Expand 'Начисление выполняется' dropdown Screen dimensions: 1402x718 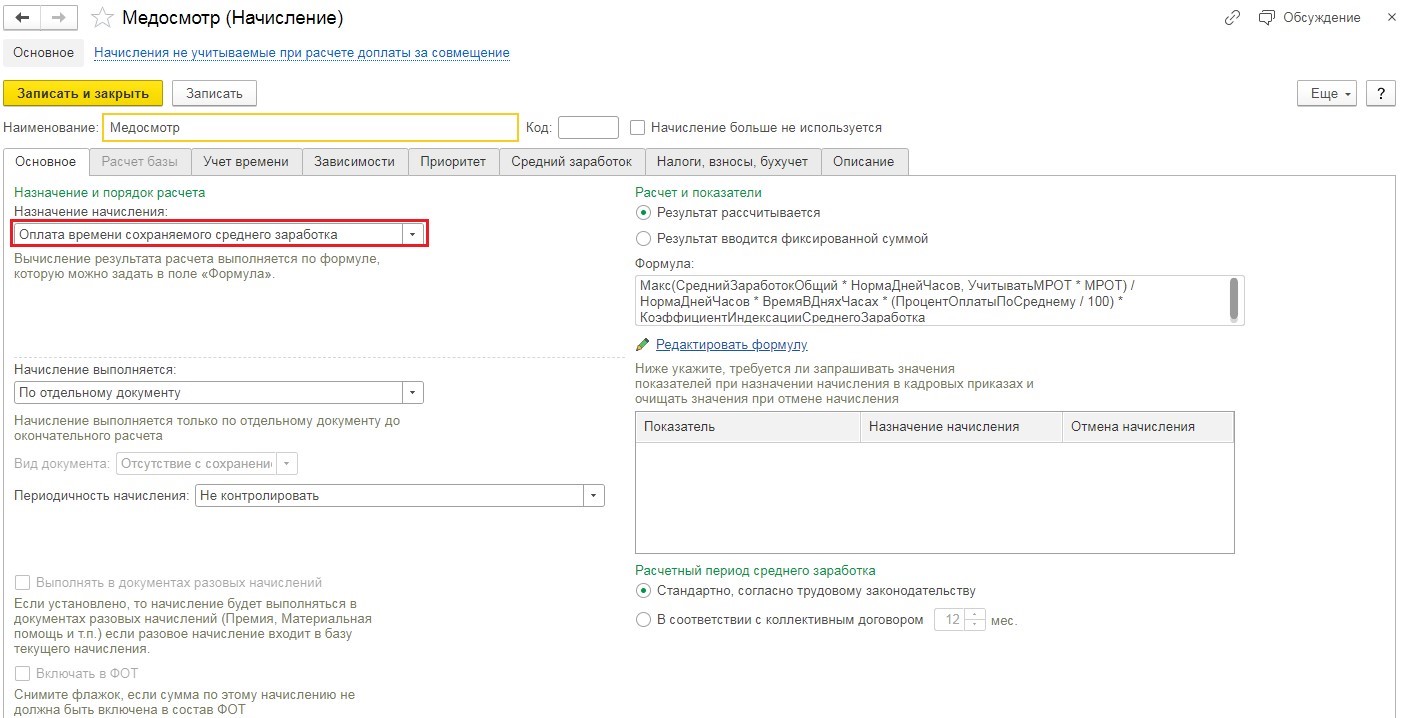point(412,393)
